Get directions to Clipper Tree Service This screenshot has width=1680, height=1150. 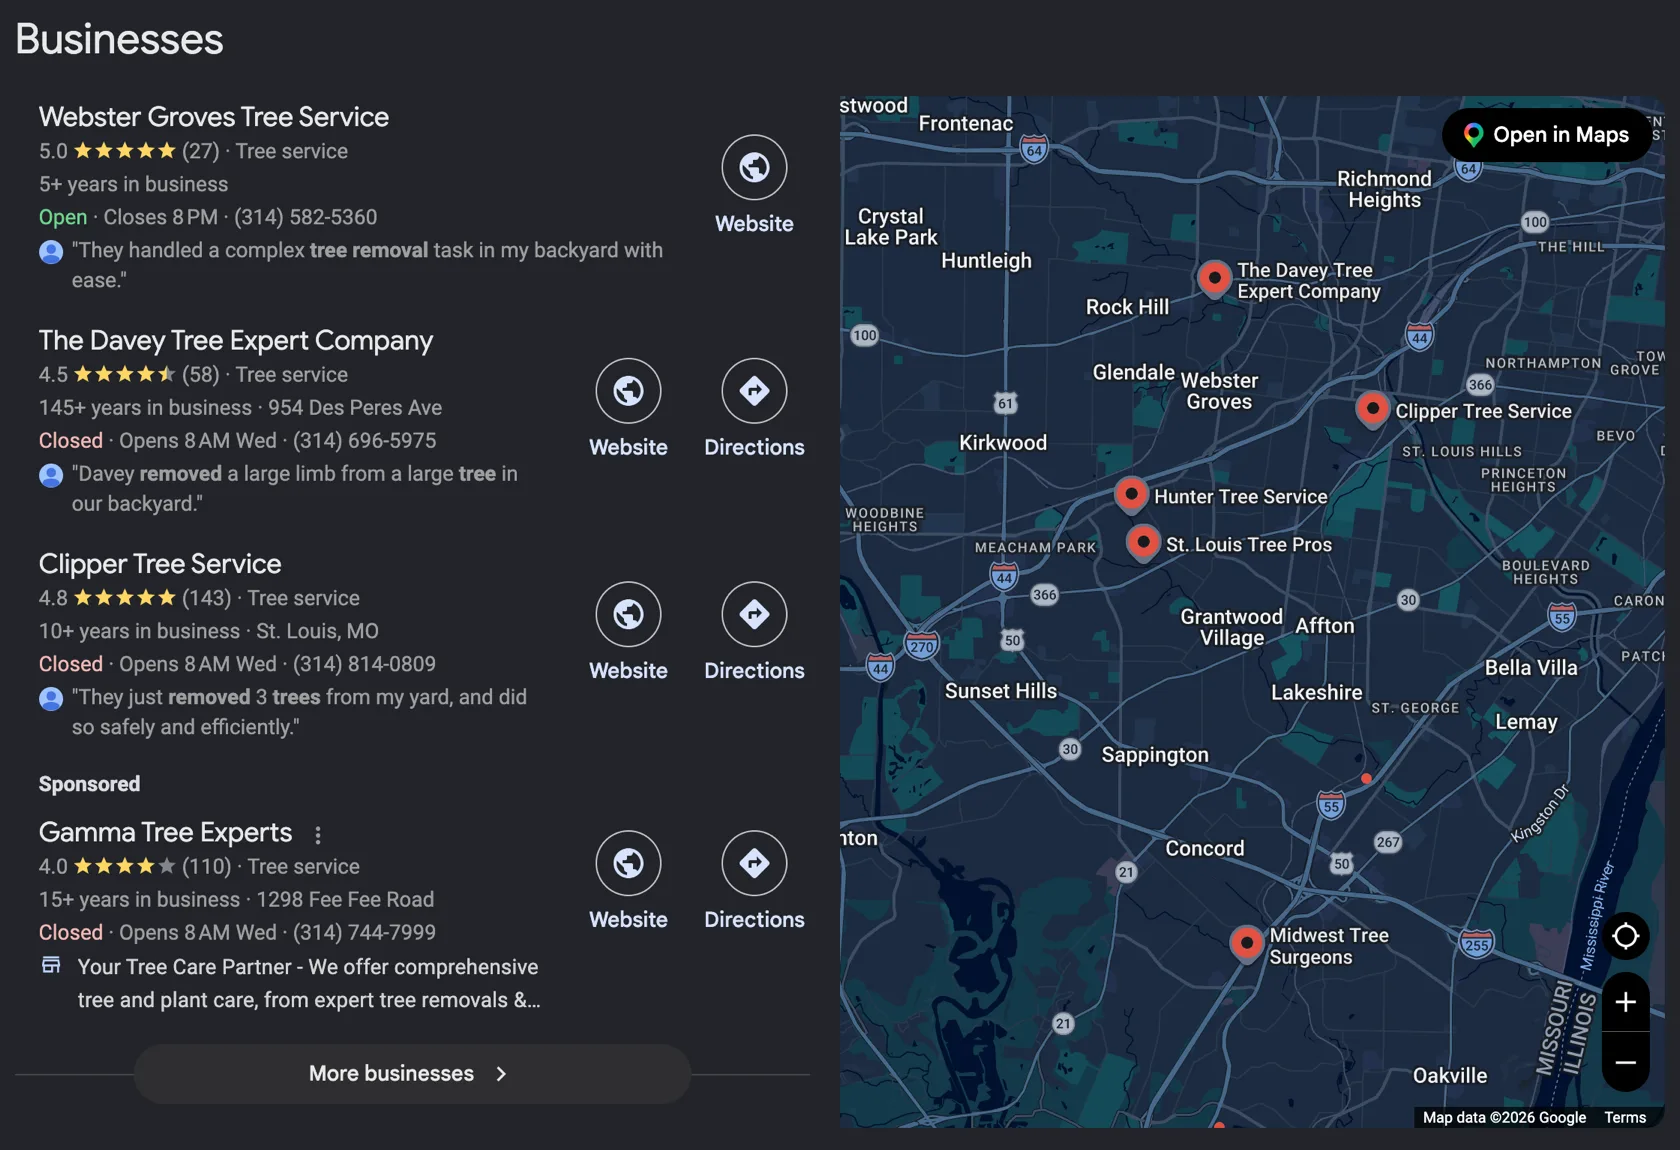click(x=754, y=614)
